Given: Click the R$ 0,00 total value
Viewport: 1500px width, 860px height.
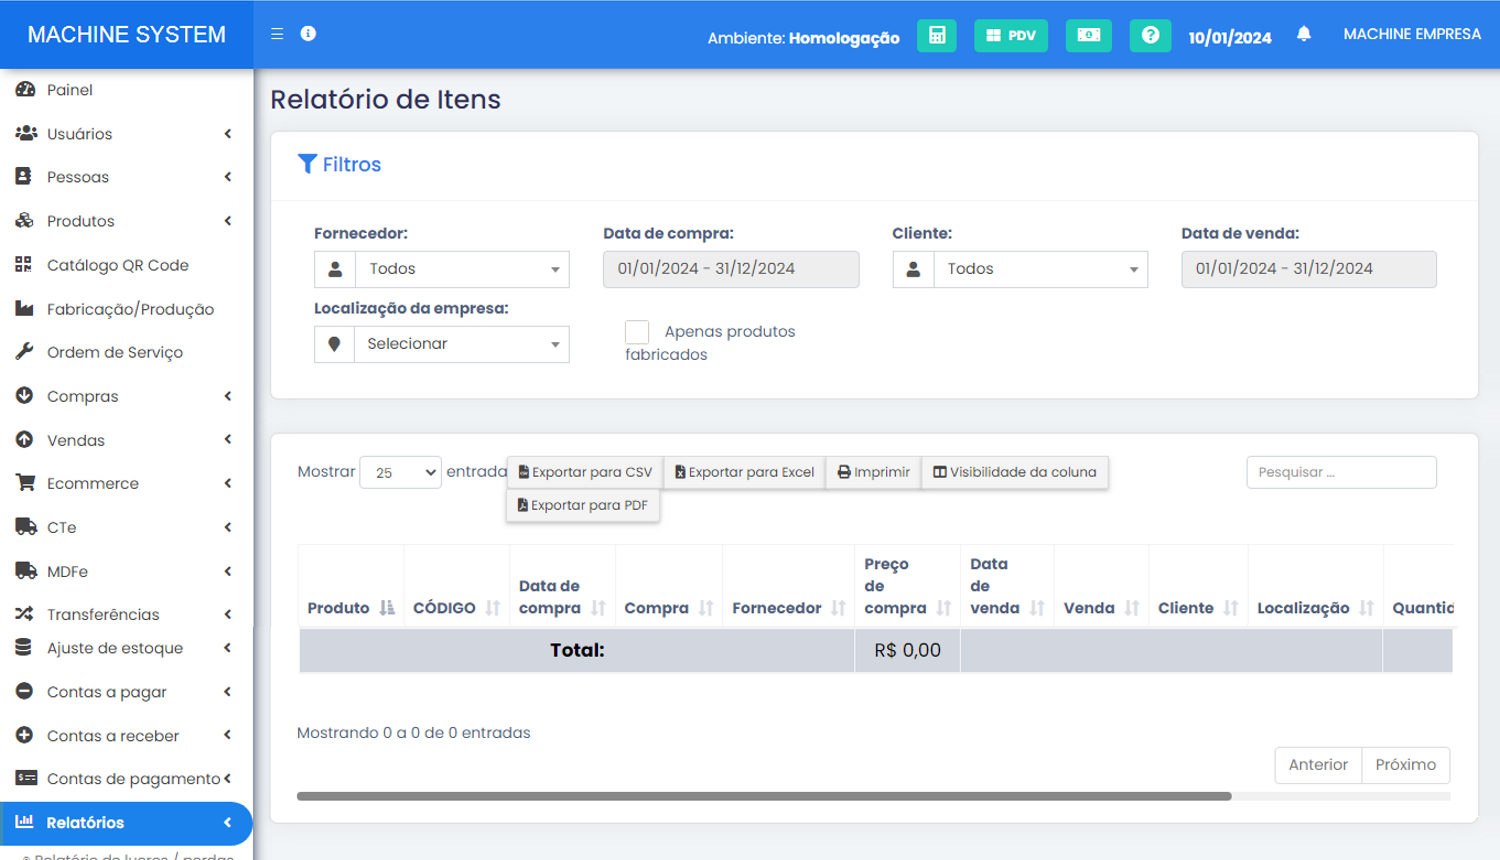Looking at the screenshot, I should [907, 650].
